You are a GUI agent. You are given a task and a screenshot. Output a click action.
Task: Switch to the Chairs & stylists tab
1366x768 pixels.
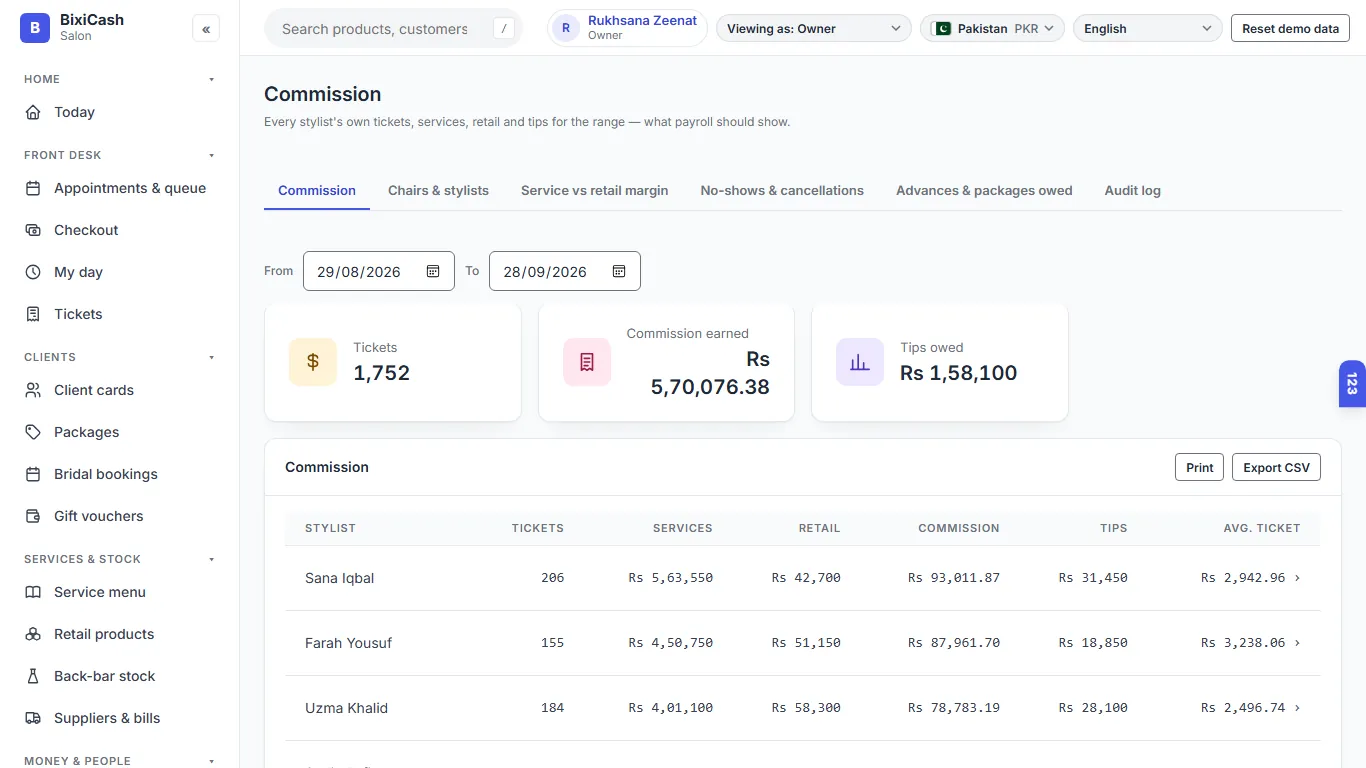438,190
